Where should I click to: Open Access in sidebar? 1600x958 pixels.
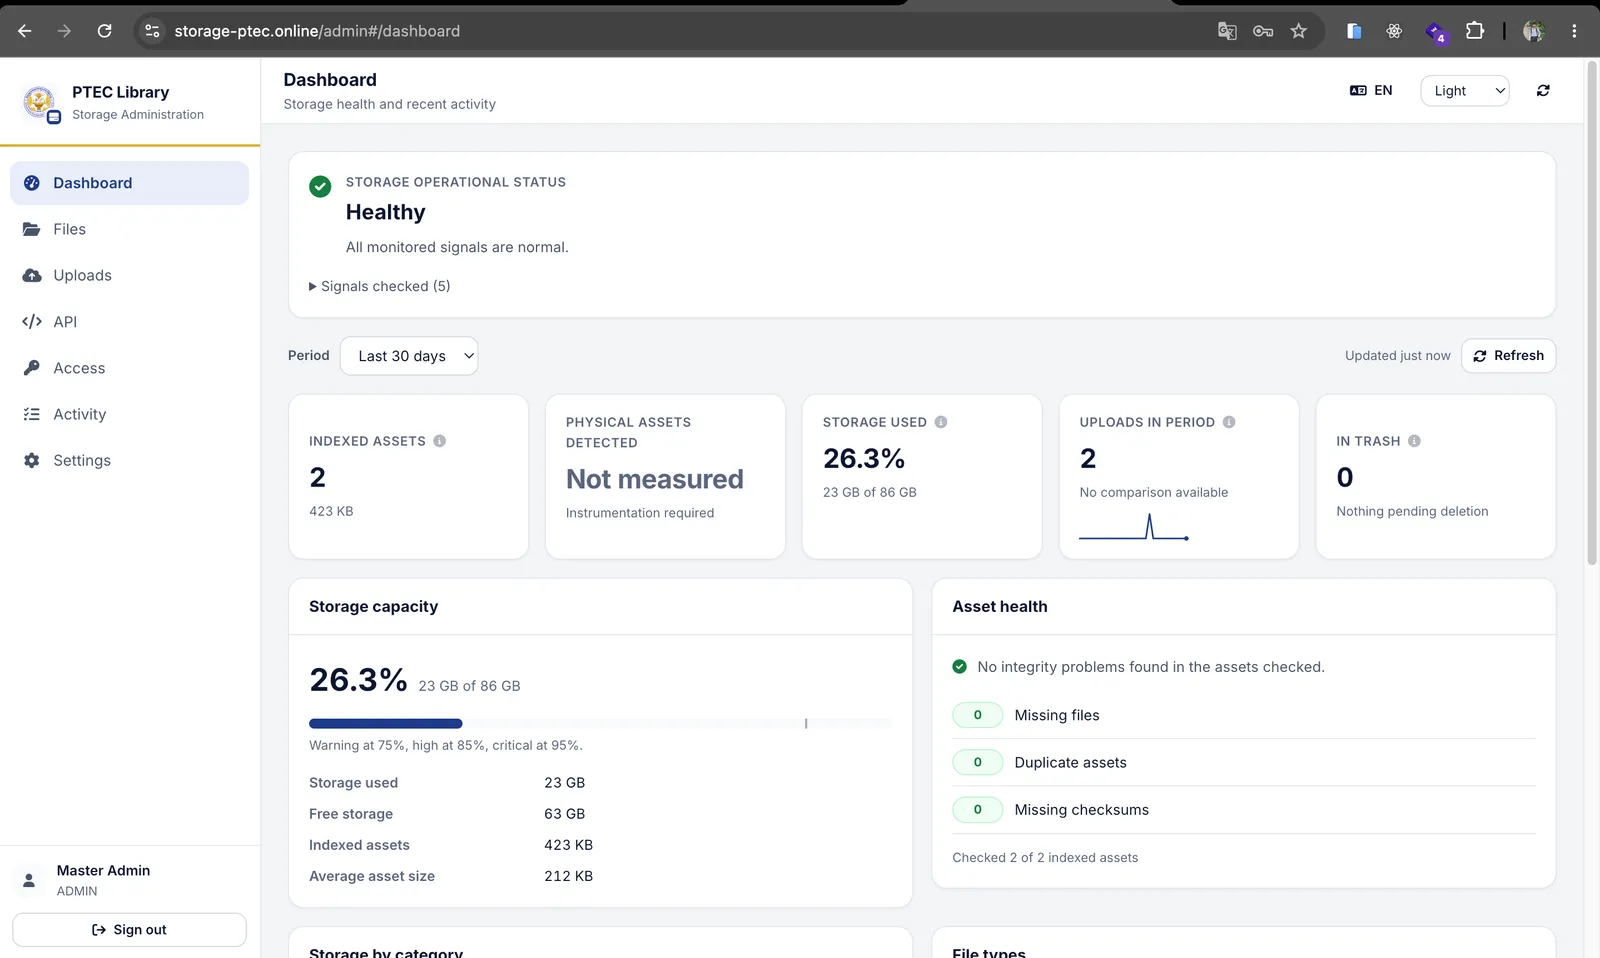point(130,368)
